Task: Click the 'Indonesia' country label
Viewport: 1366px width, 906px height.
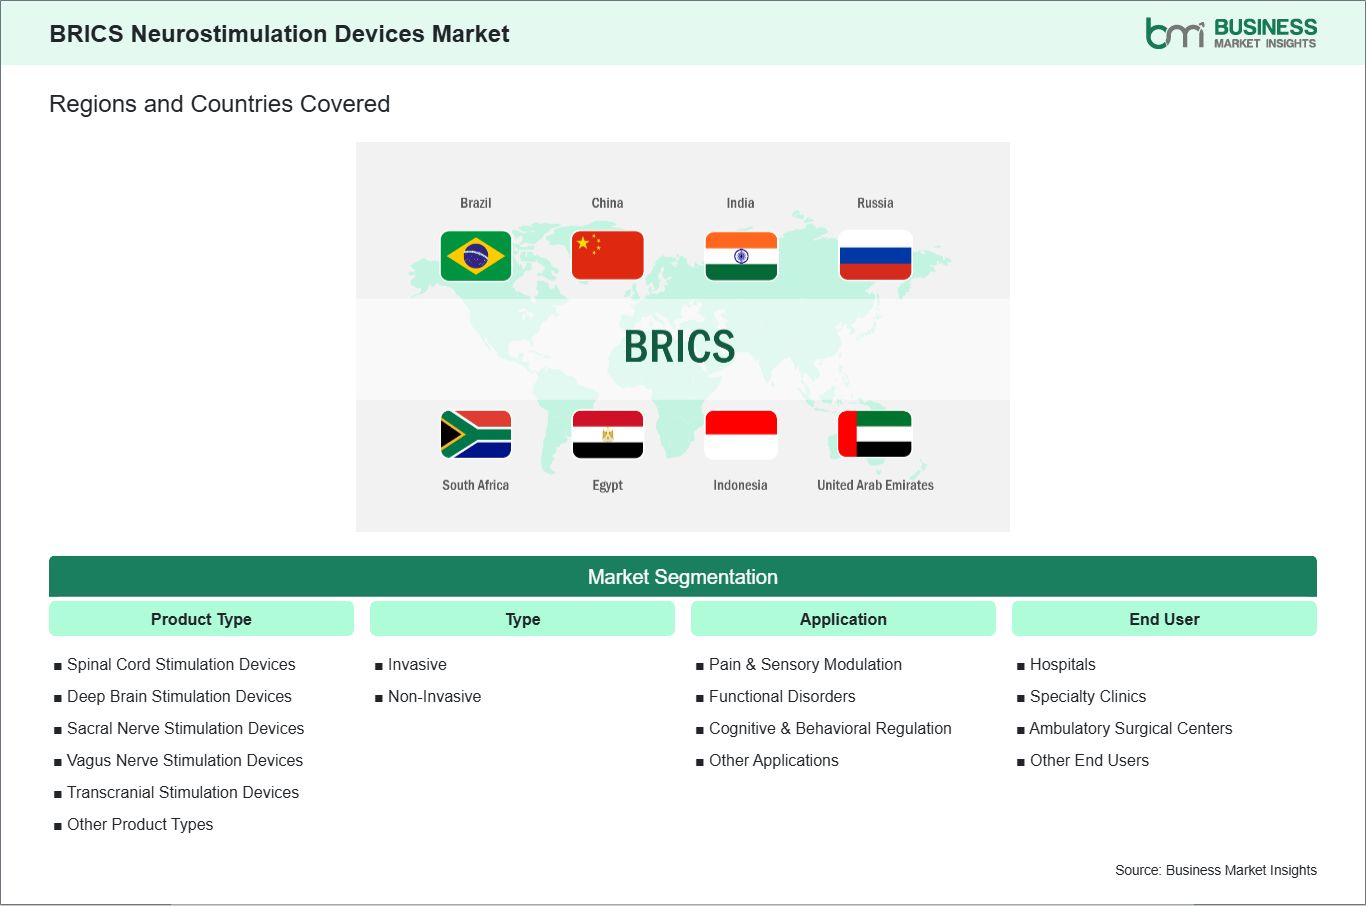Action: pyautogui.click(x=740, y=485)
